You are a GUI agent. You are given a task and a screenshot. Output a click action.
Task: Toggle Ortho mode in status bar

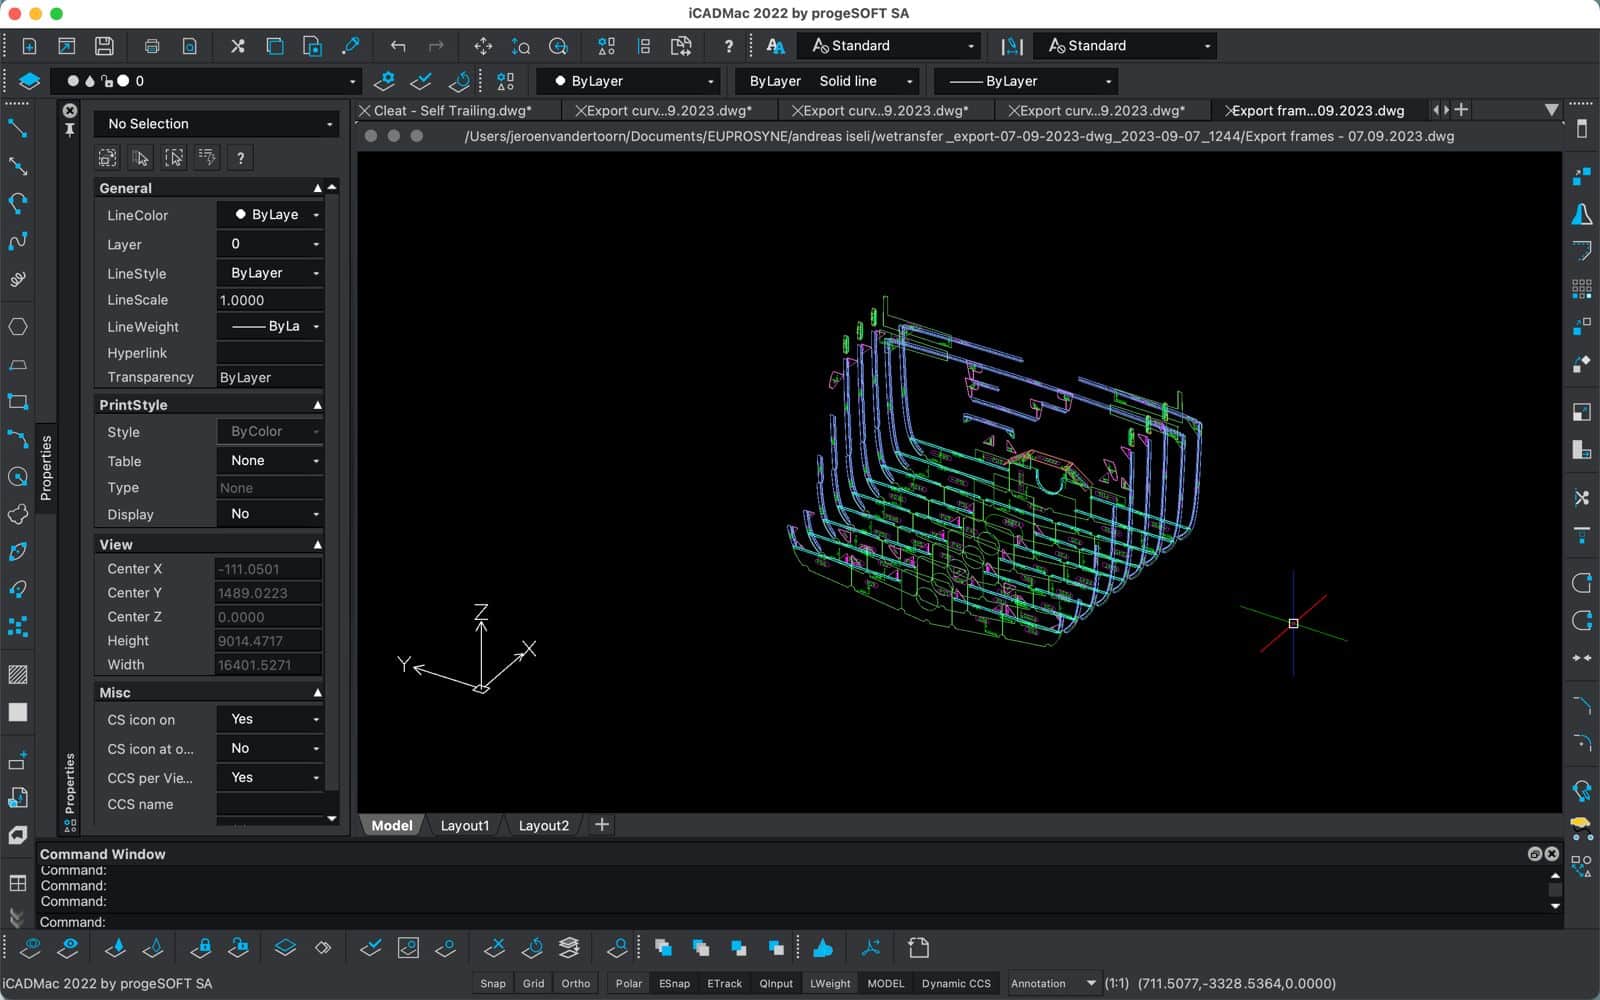[575, 983]
